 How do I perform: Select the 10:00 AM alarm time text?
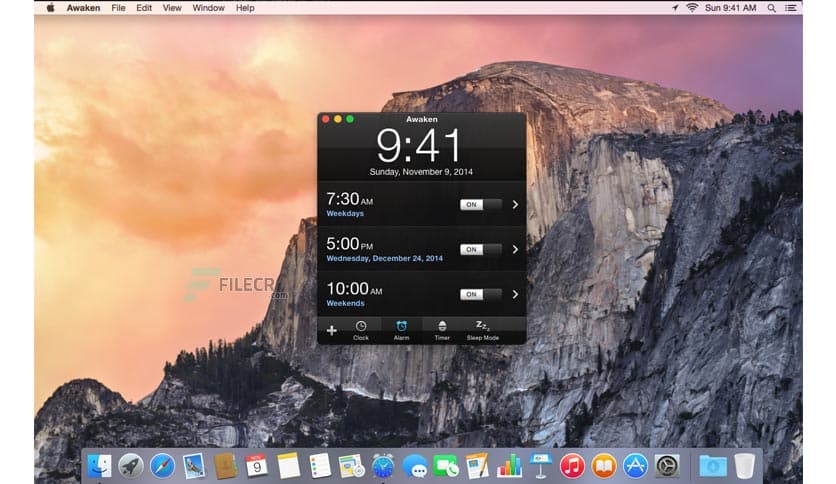coord(355,289)
